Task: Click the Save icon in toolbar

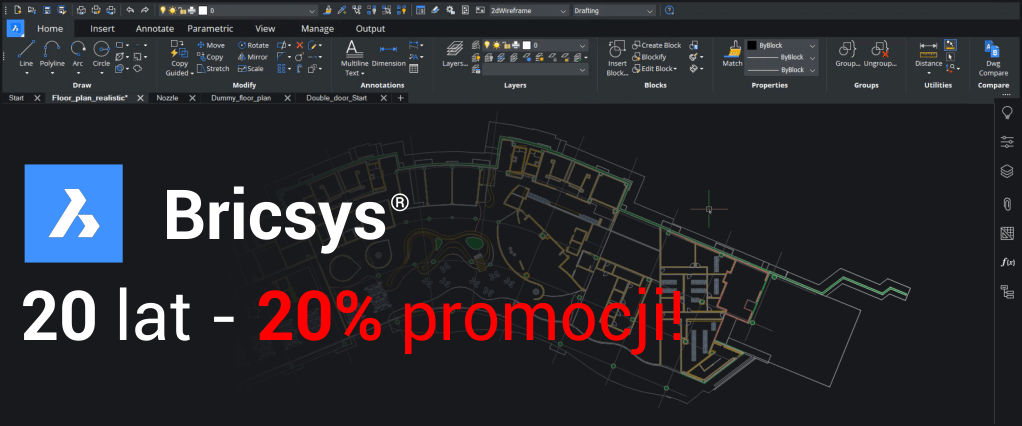Action: click(48, 10)
